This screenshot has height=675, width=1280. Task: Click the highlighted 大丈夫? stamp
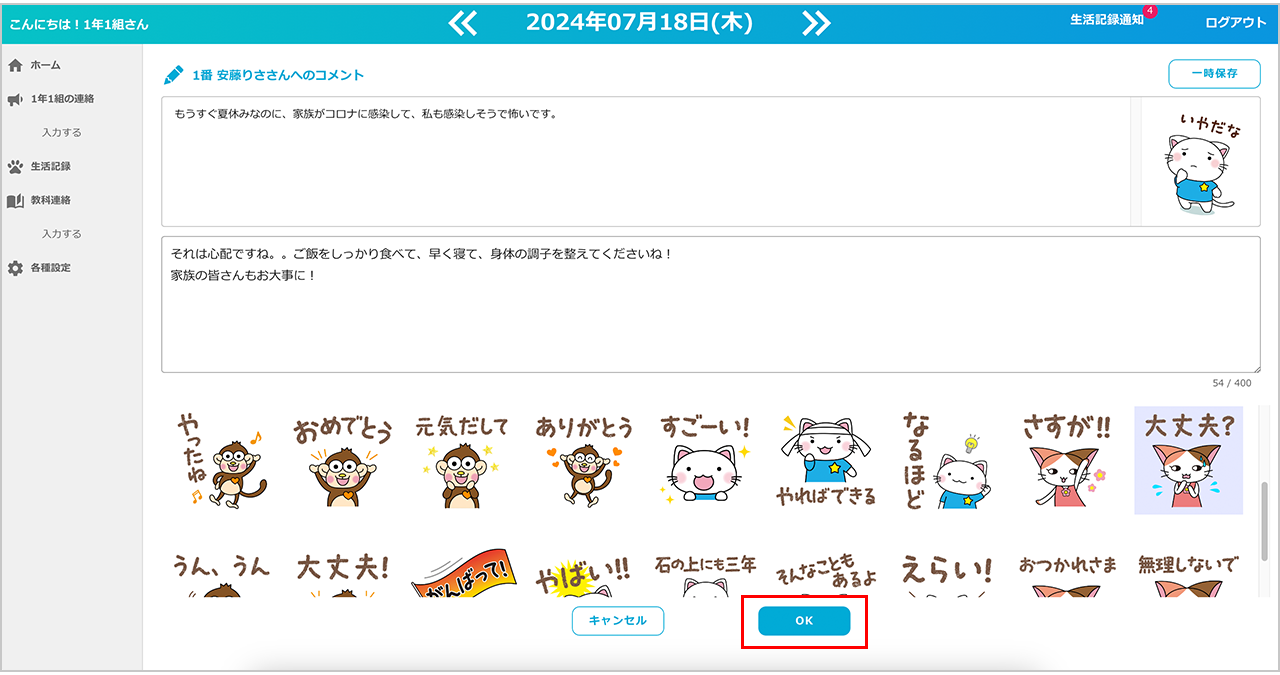click(1188, 461)
